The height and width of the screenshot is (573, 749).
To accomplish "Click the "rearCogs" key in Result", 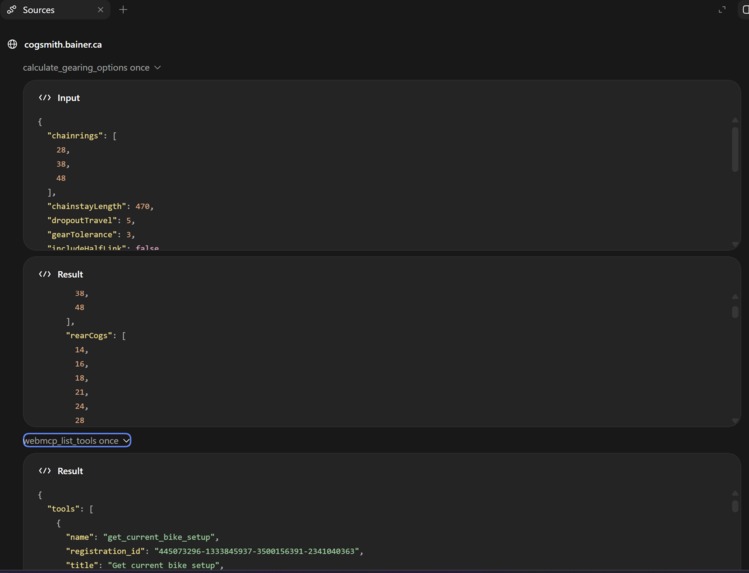I will [89, 336].
